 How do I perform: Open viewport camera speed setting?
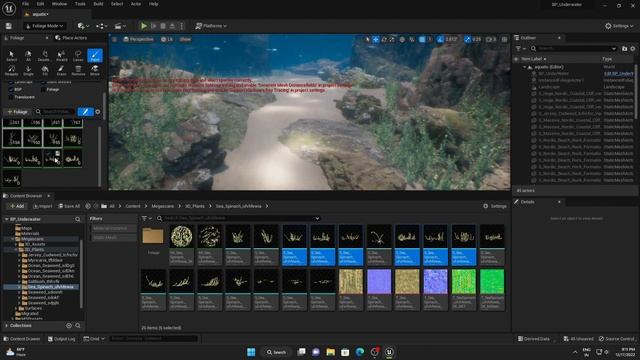coord(491,39)
